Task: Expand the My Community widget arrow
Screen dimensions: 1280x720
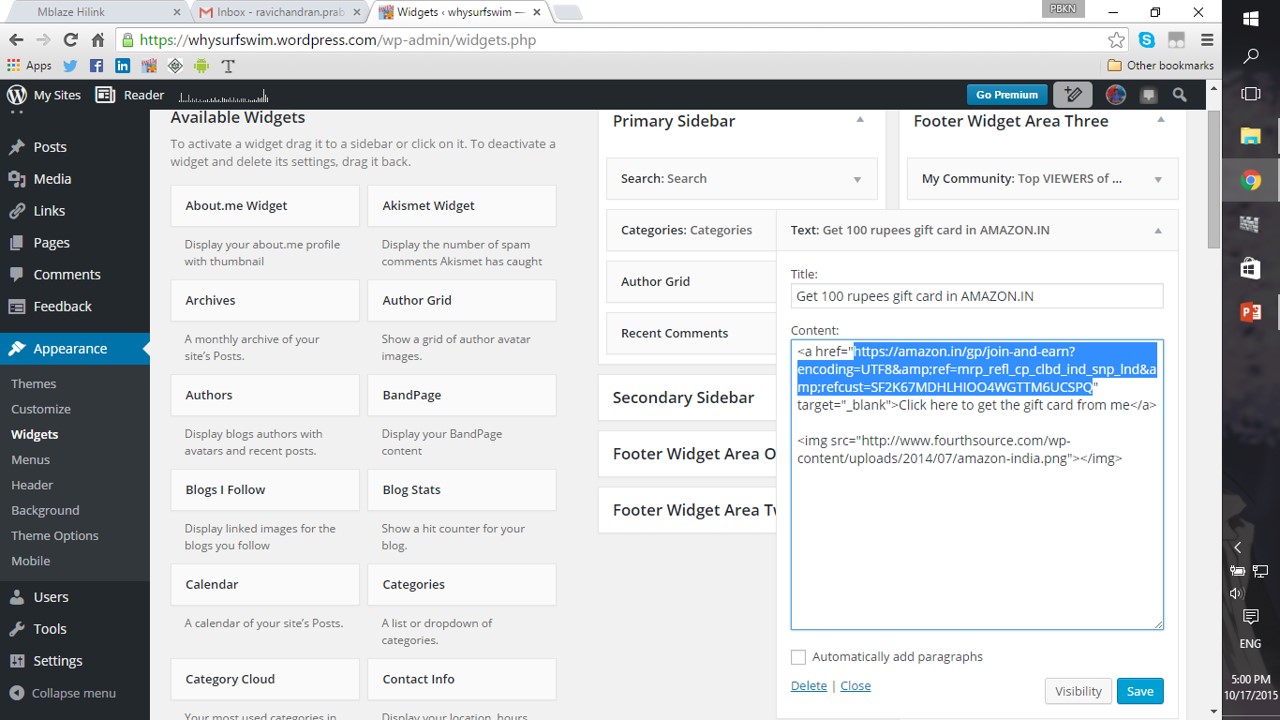Action: pos(1158,179)
